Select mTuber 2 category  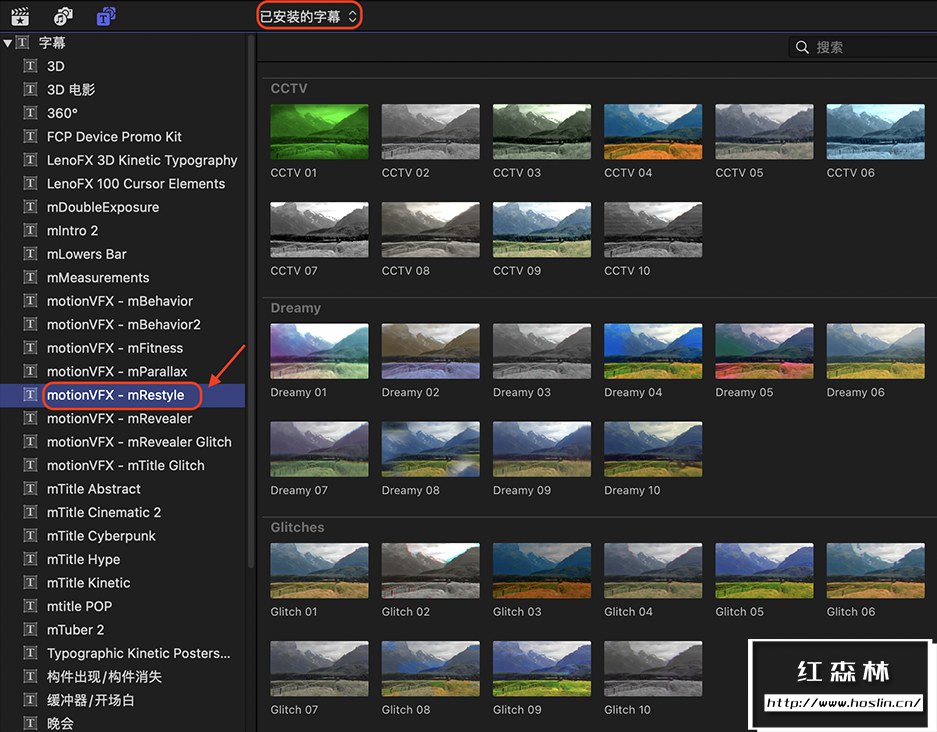point(75,630)
